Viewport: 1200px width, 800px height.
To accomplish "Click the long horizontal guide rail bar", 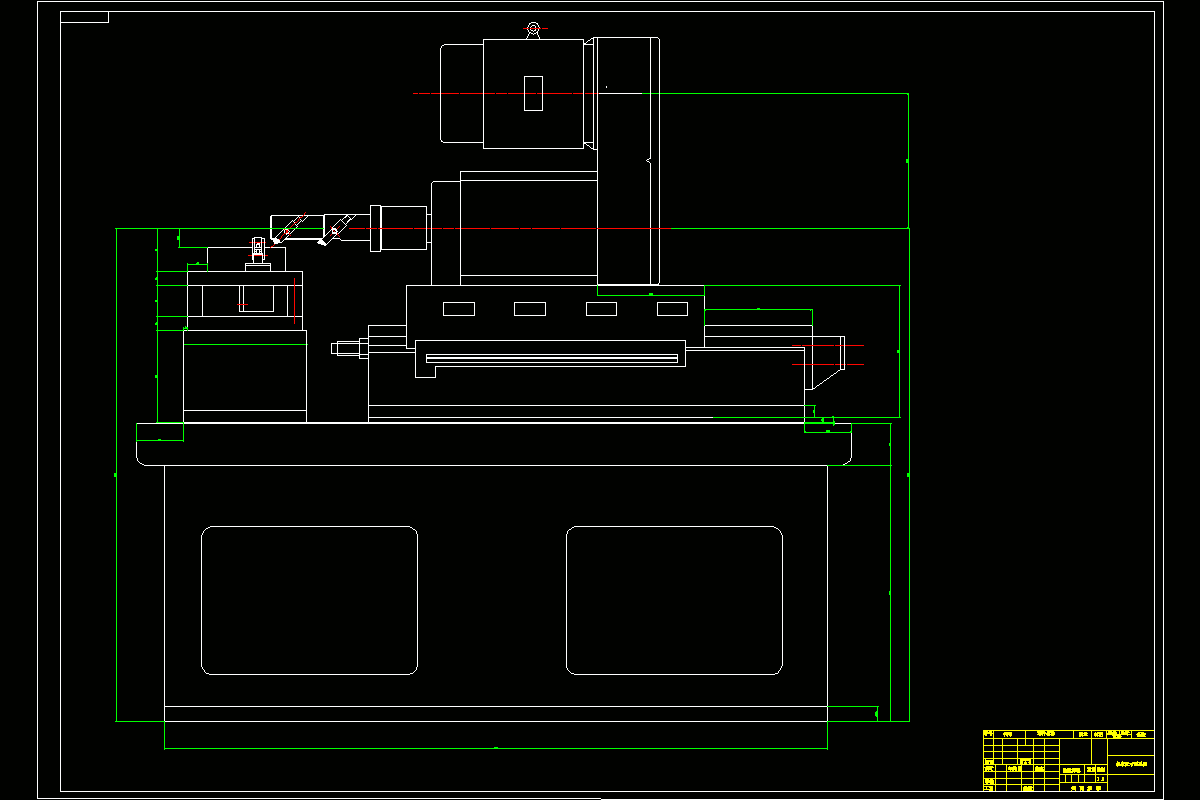I will pyautogui.click(x=552, y=358).
